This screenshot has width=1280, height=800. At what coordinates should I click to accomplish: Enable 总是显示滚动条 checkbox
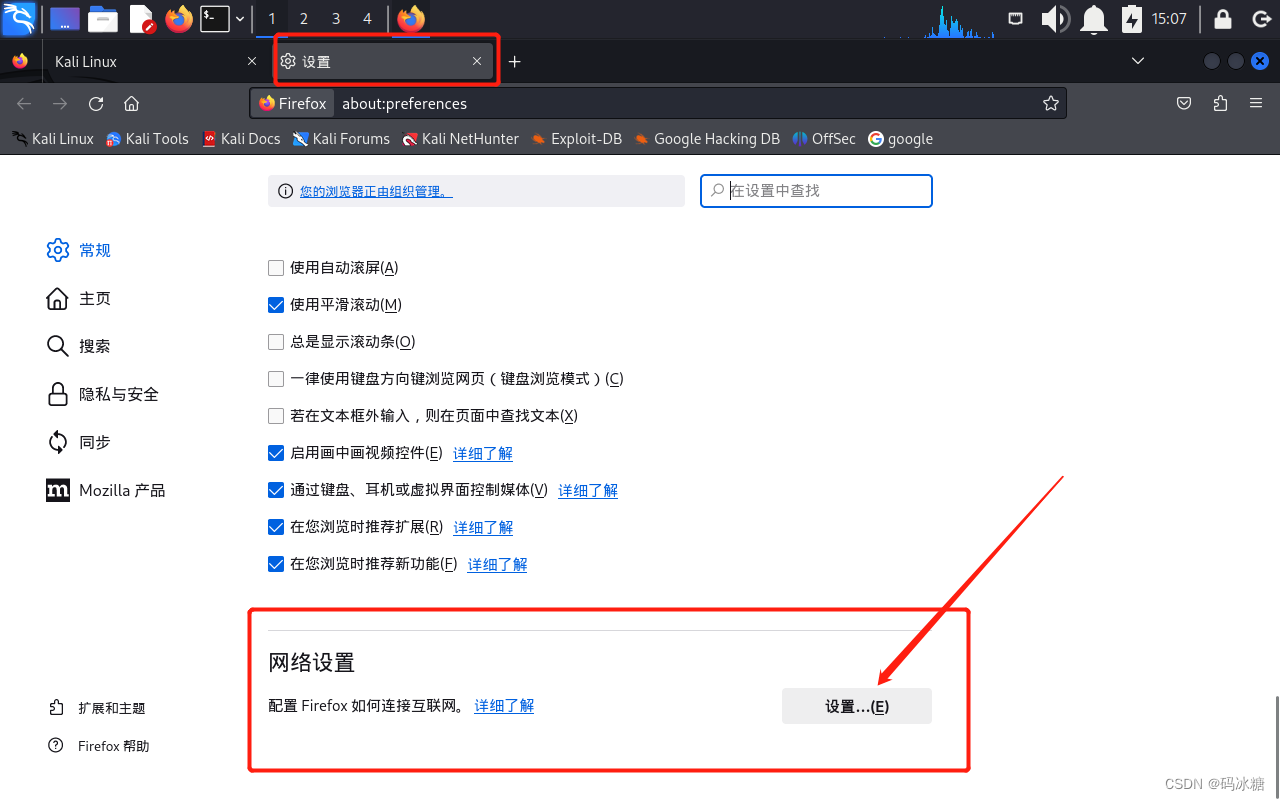[x=276, y=342]
